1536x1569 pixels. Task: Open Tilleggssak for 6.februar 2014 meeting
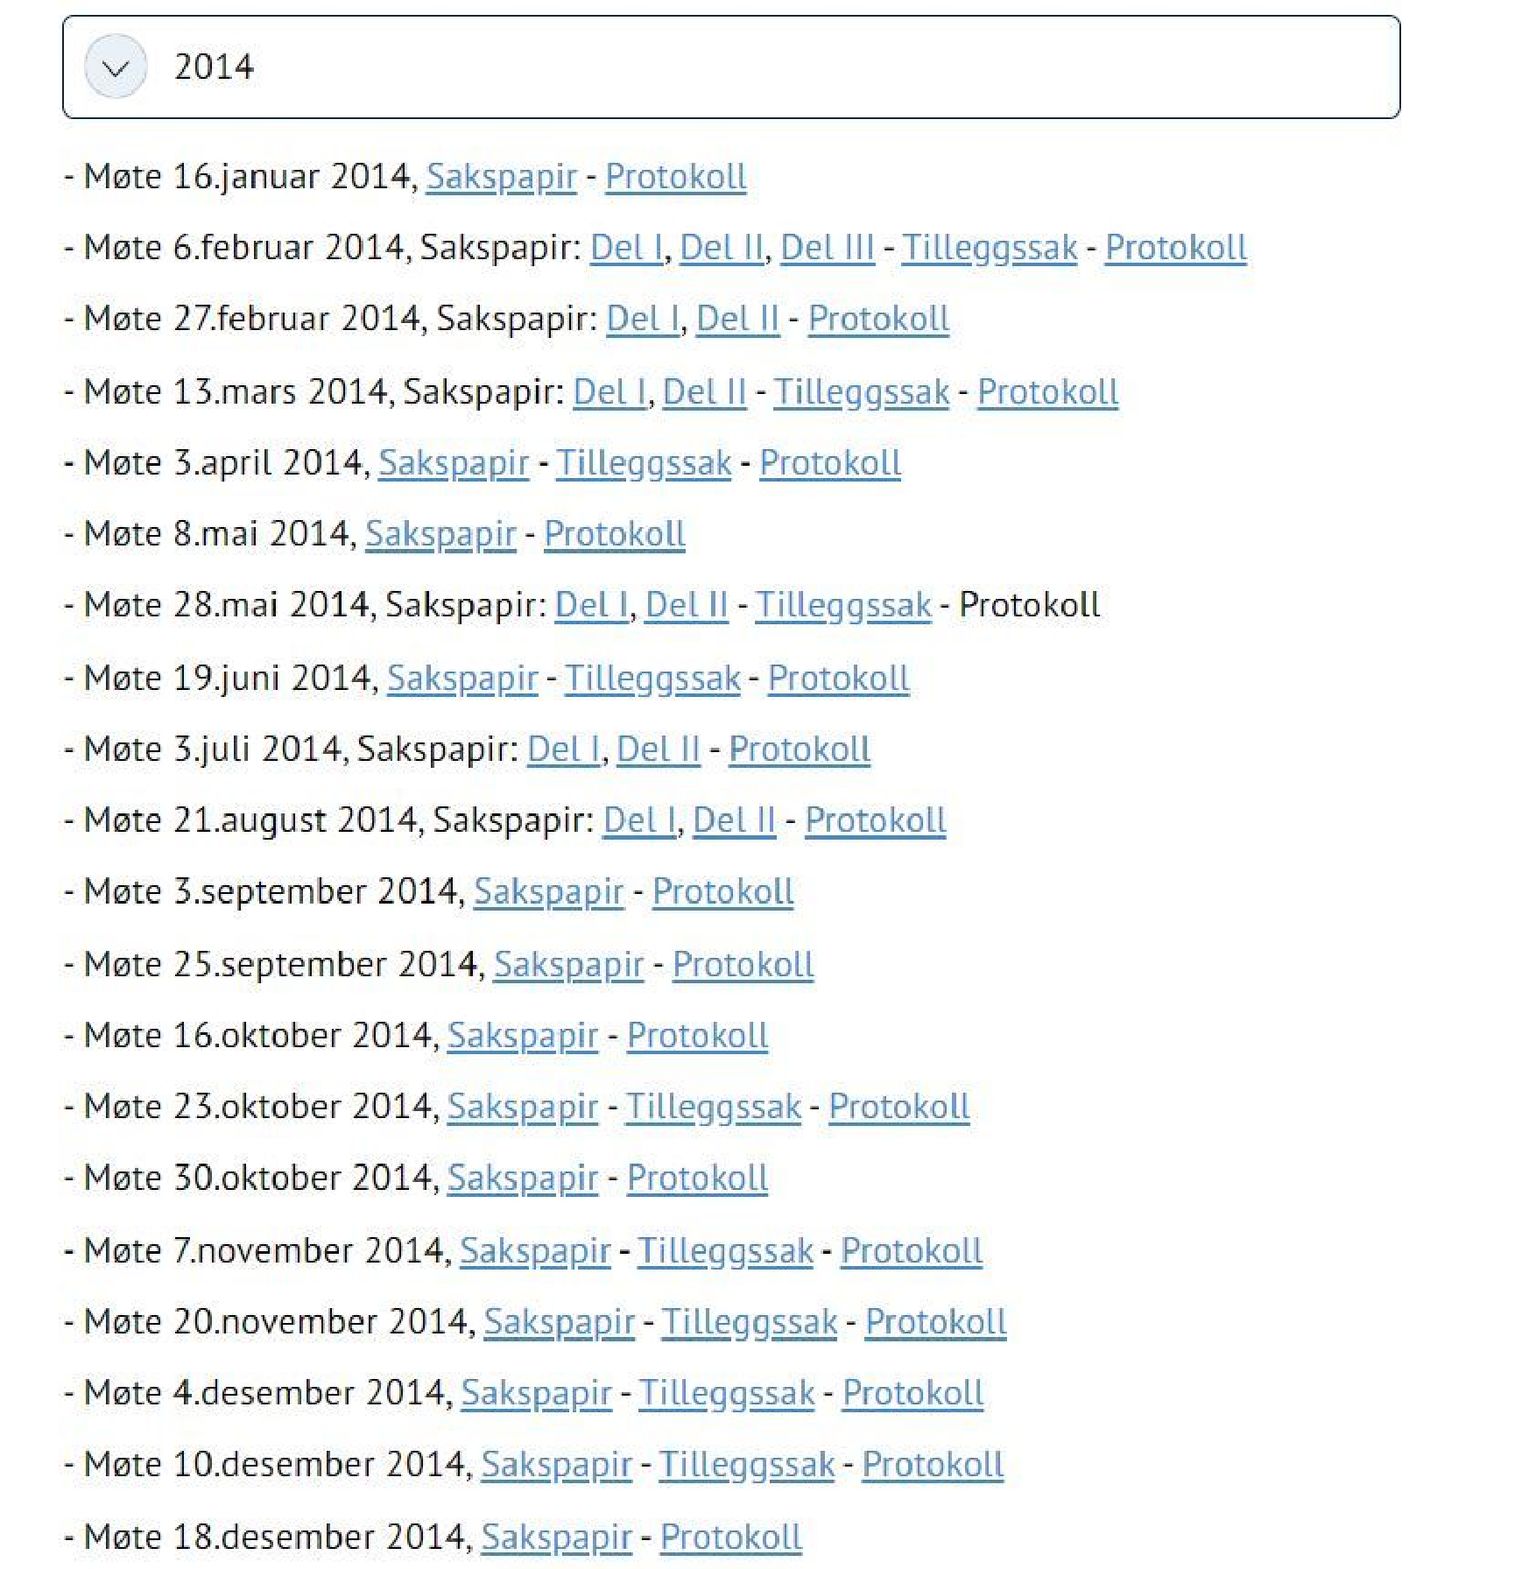click(990, 248)
